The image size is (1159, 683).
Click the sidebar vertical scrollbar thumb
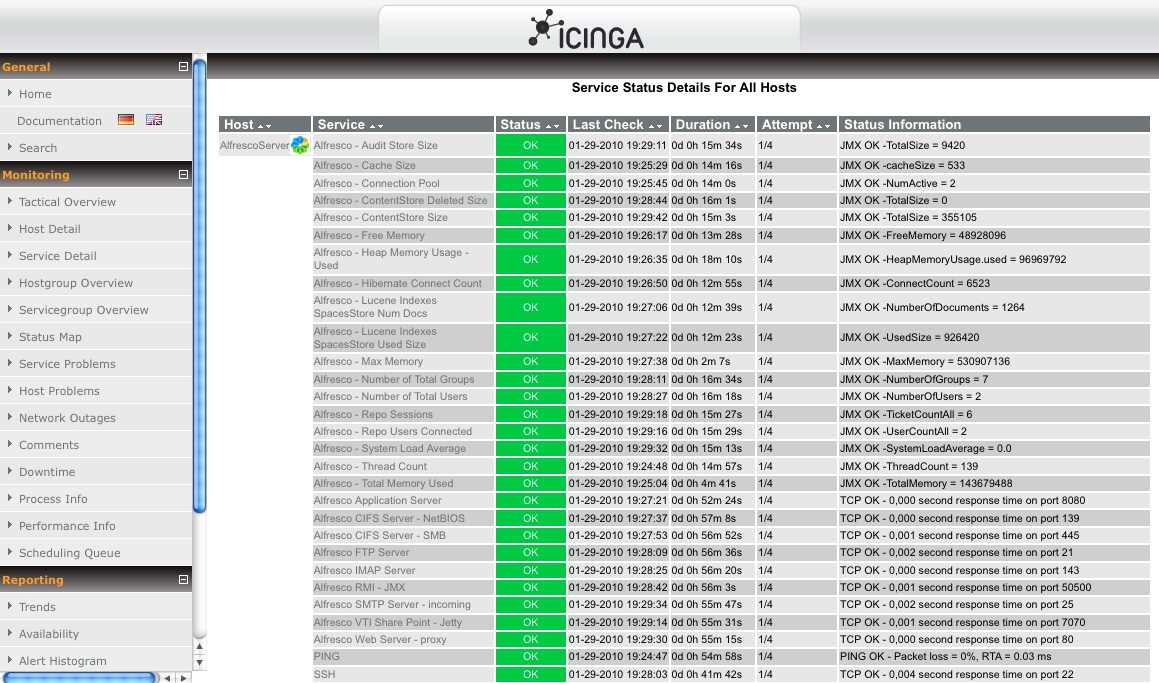199,284
